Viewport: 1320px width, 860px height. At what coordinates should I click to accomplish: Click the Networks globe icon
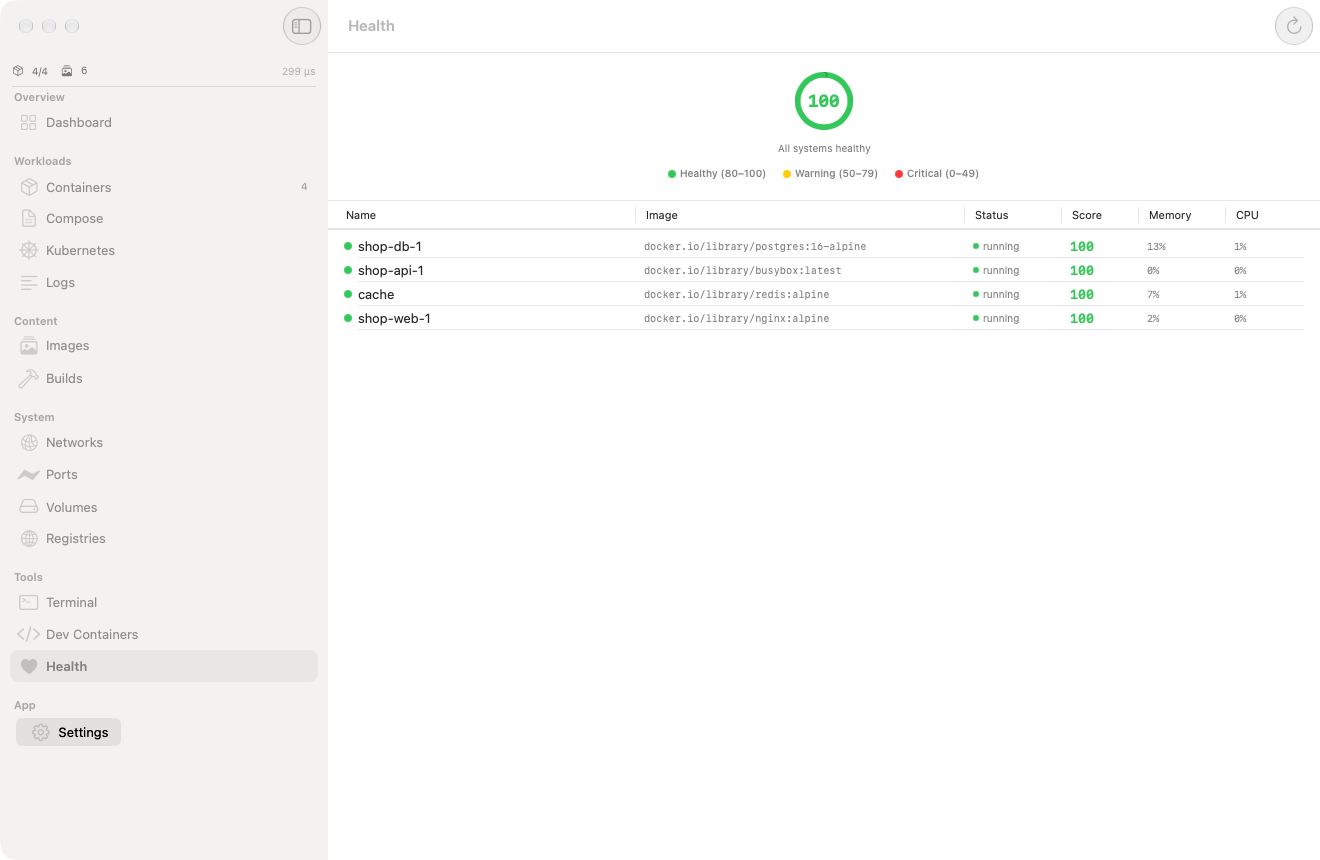point(28,442)
